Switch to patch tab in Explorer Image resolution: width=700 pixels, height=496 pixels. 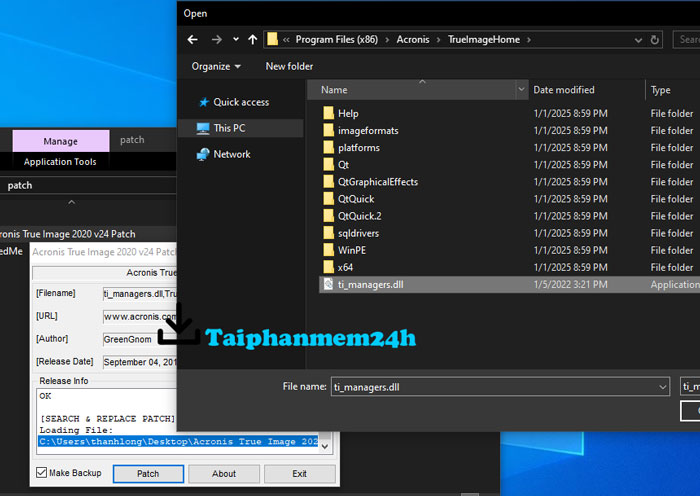(132, 140)
